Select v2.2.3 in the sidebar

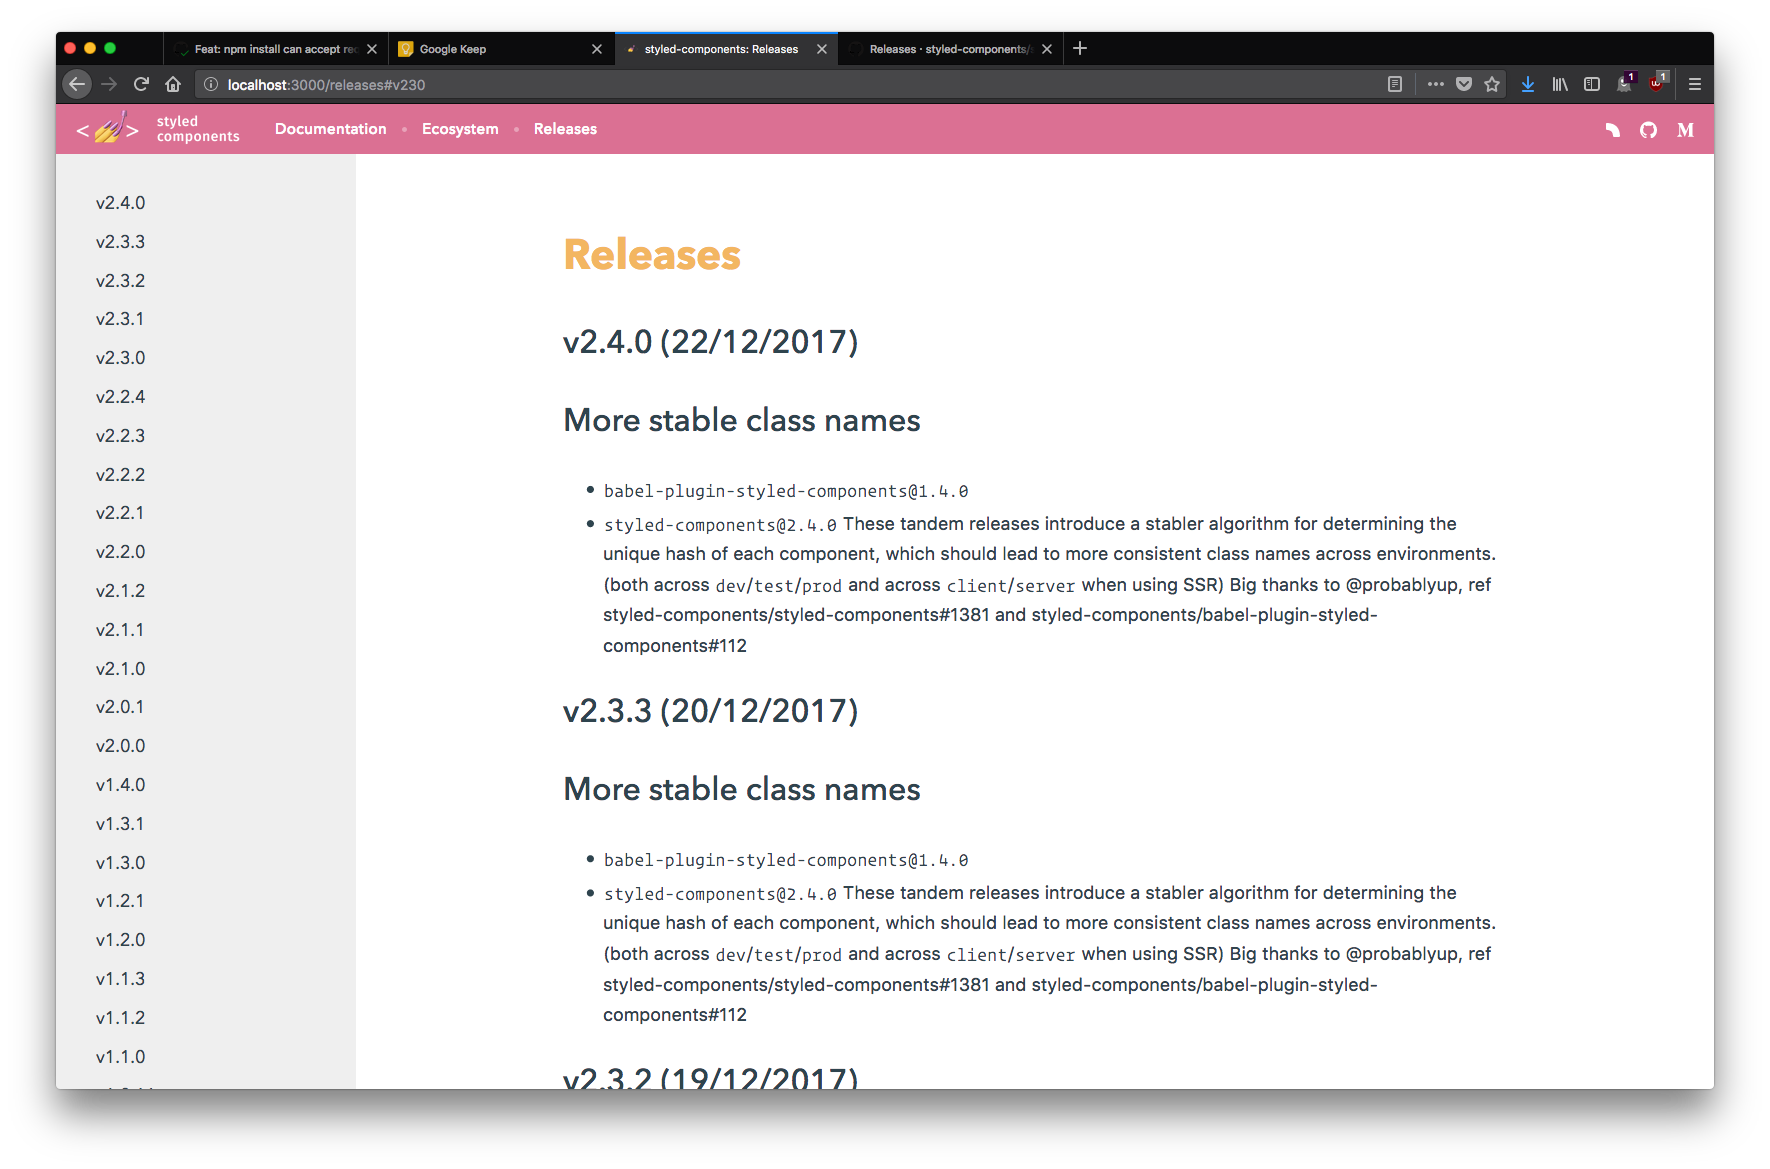120,436
